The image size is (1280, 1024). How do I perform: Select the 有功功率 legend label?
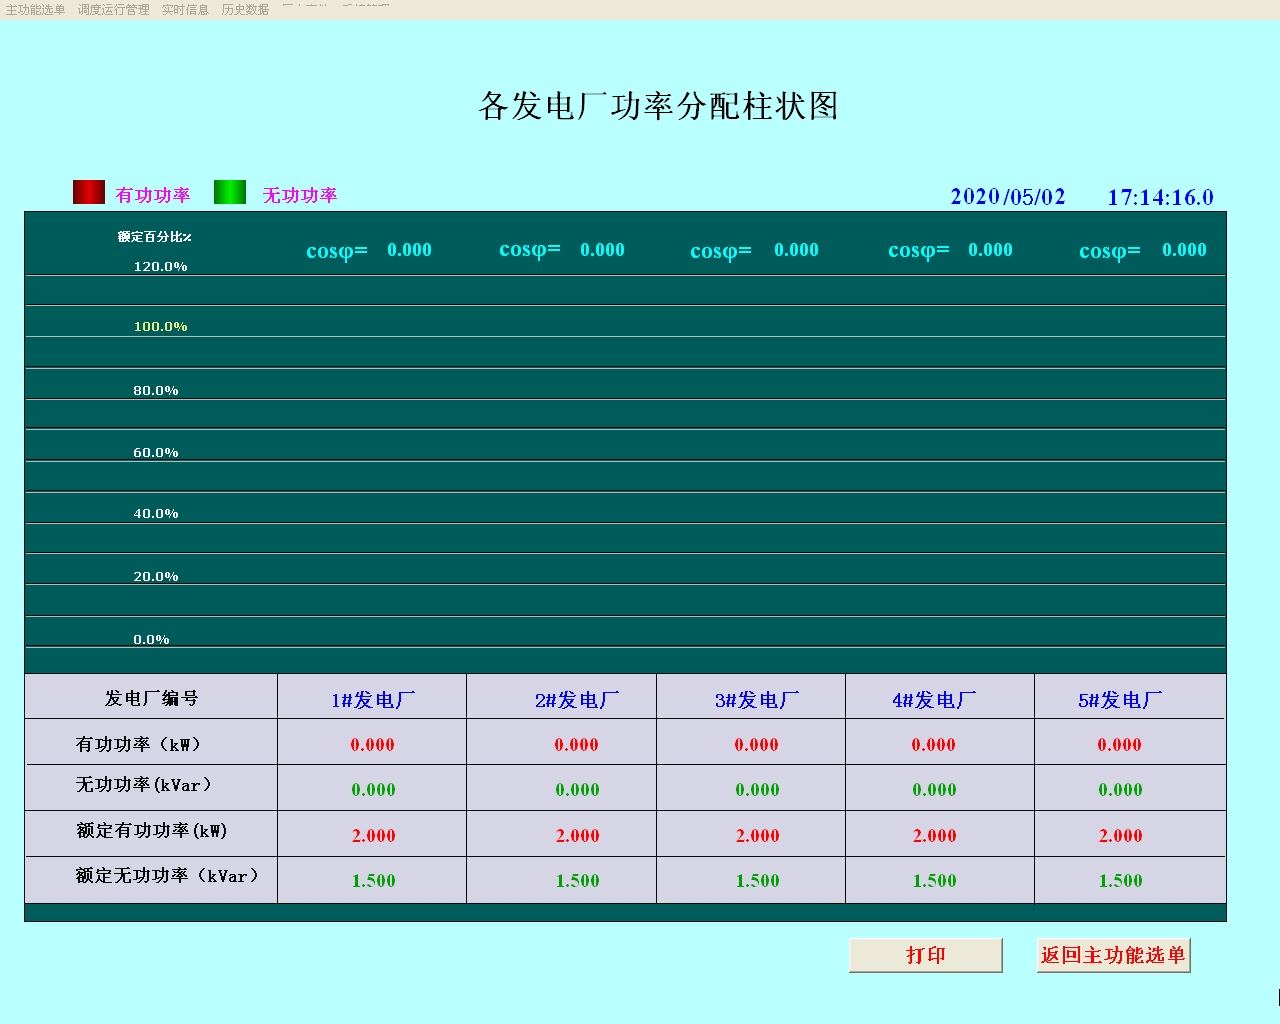click(153, 195)
